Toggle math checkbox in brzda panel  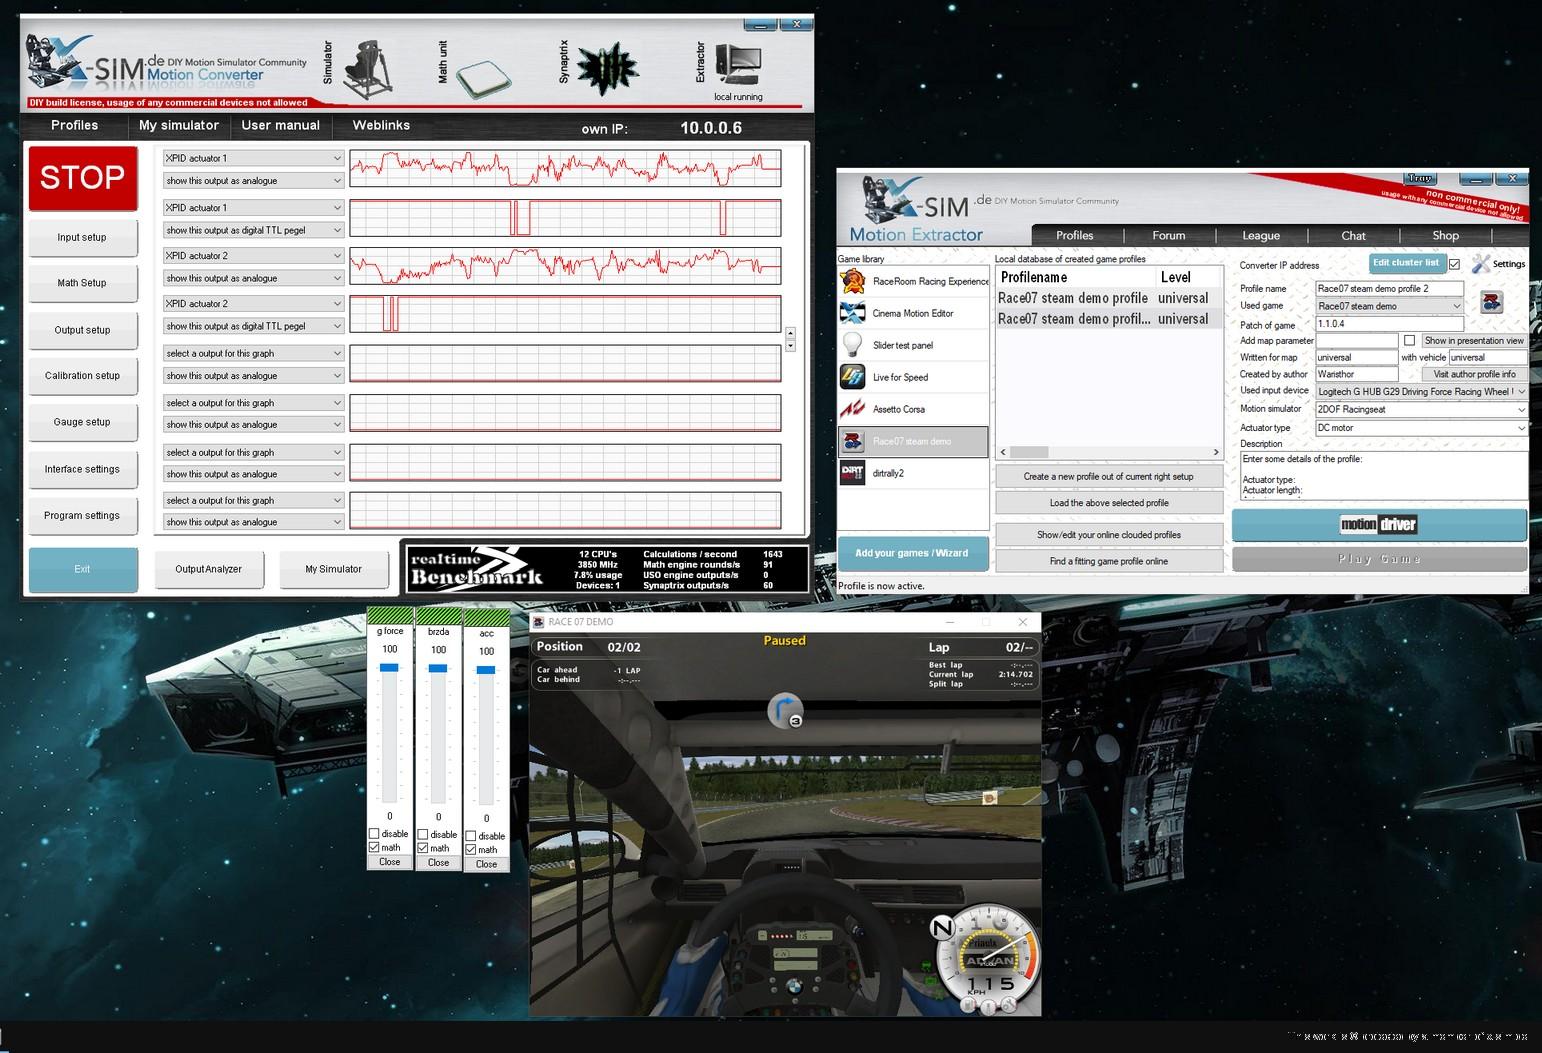click(423, 847)
